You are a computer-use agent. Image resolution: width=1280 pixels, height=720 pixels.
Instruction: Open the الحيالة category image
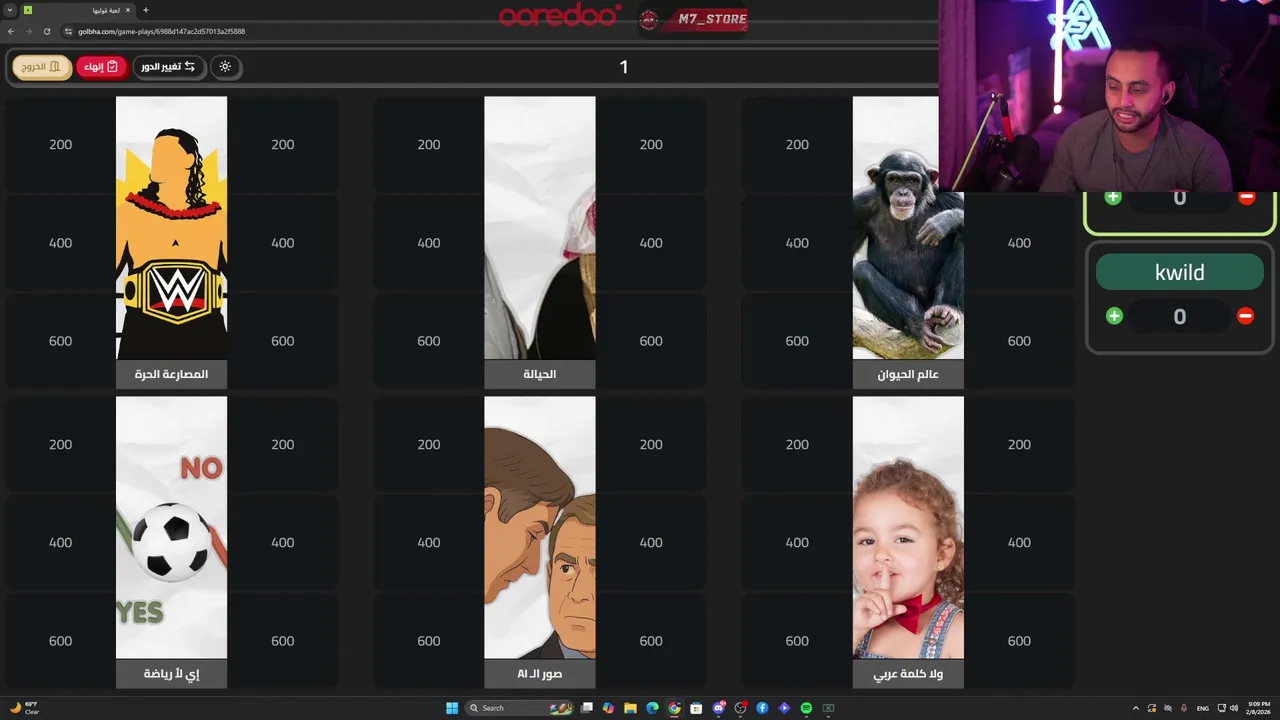point(540,228)
